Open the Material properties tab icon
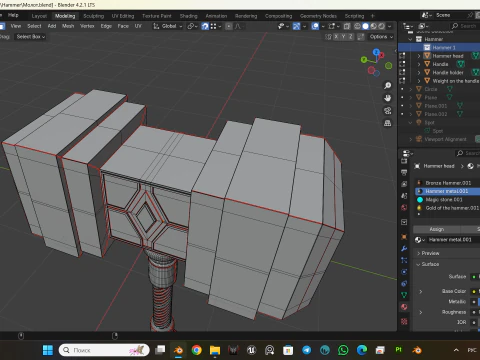 [x=404, y=307]
